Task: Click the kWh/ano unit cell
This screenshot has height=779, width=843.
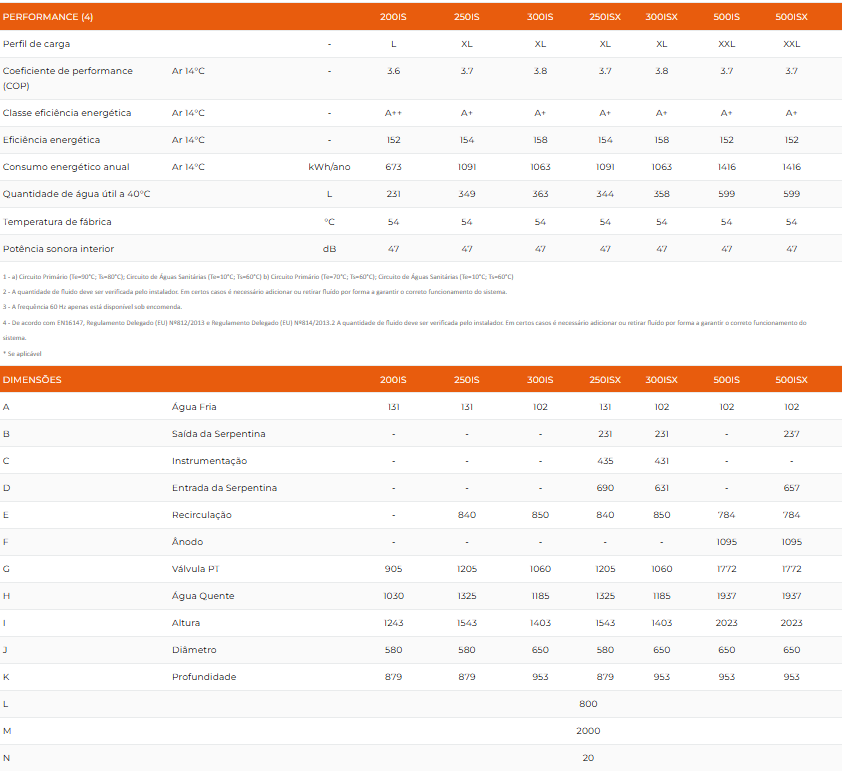Action: pos(329,167)
